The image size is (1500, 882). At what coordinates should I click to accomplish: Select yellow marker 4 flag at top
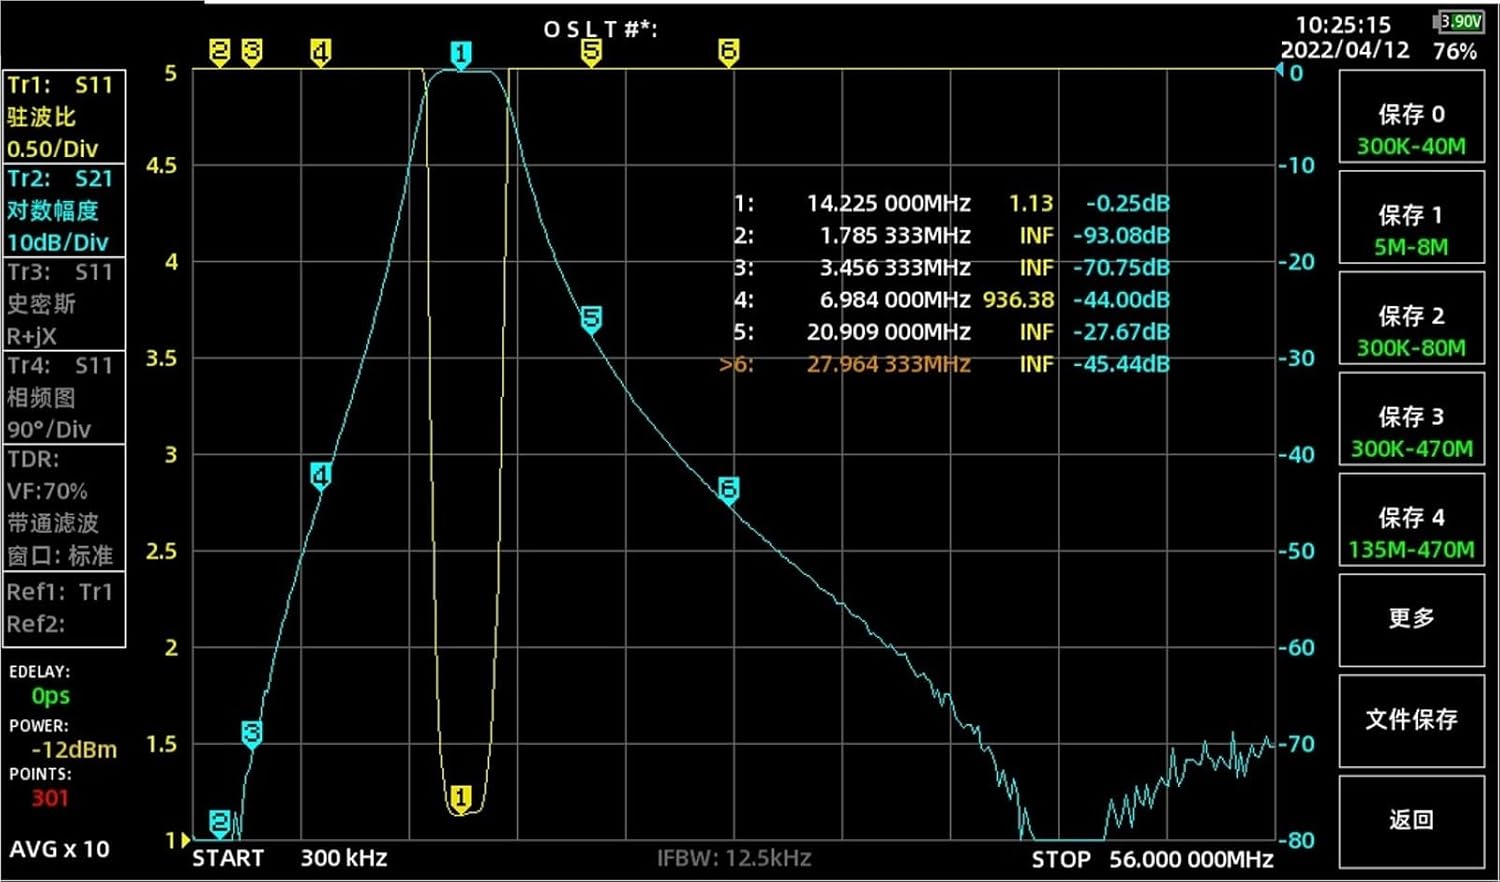pos(320,52)
